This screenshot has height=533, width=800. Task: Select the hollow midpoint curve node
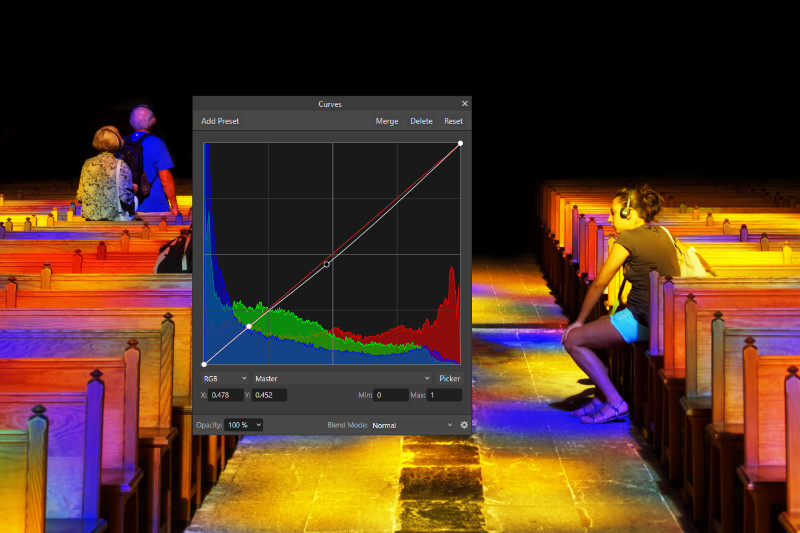click(327, 264)
